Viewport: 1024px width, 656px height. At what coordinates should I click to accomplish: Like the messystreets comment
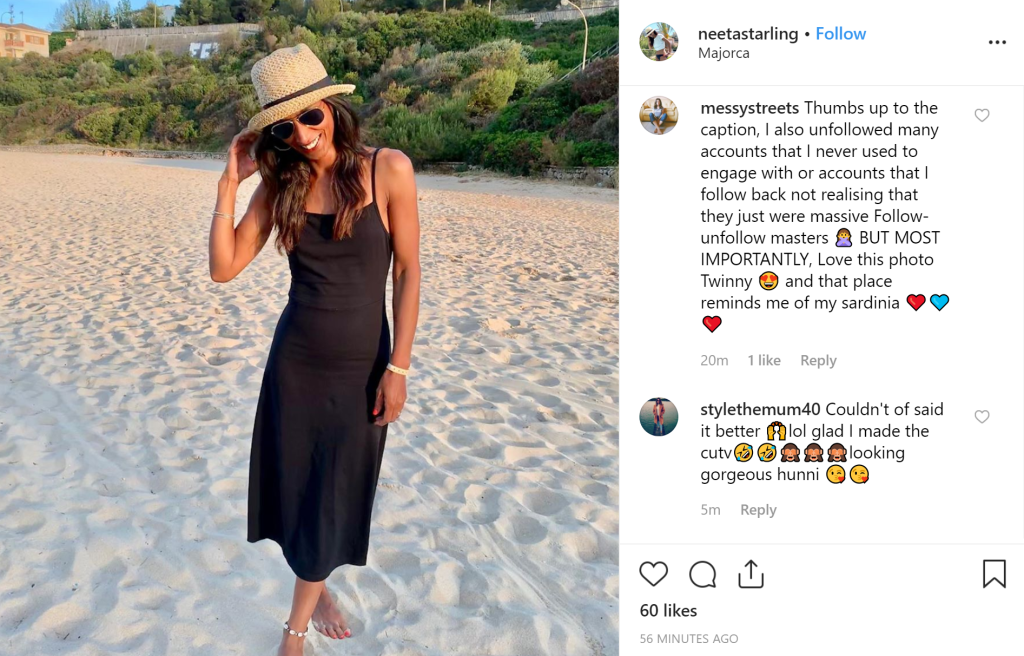click(x=982, y=116)
